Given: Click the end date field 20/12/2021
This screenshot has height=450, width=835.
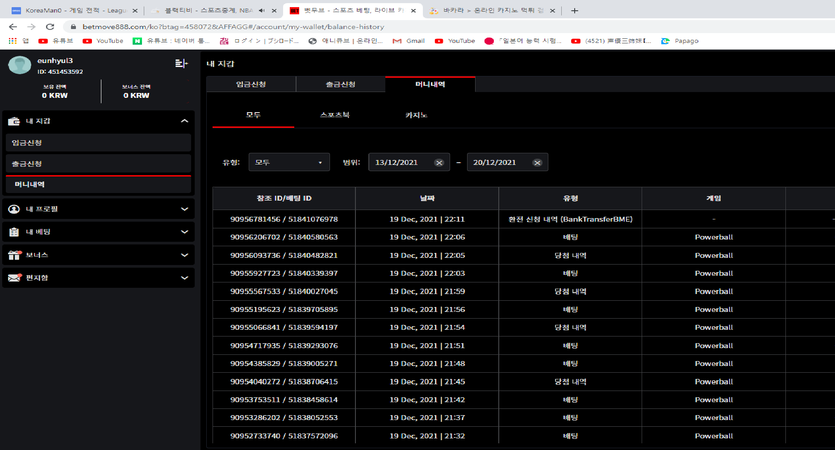Looking at the screenshot, I should tap(507, 162).
